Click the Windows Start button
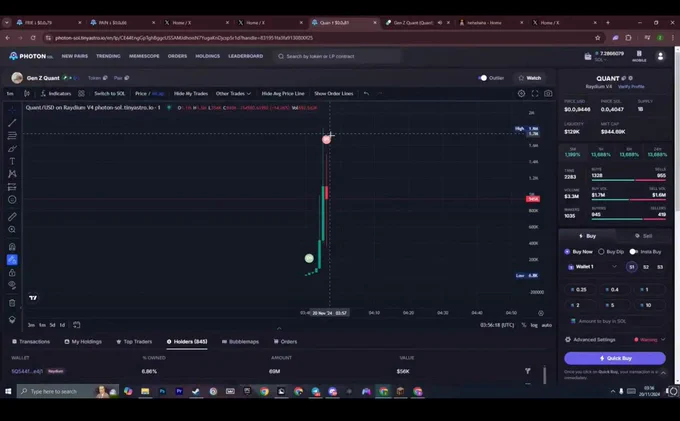This screenshot has width=680, height=421. coord(8,392)
